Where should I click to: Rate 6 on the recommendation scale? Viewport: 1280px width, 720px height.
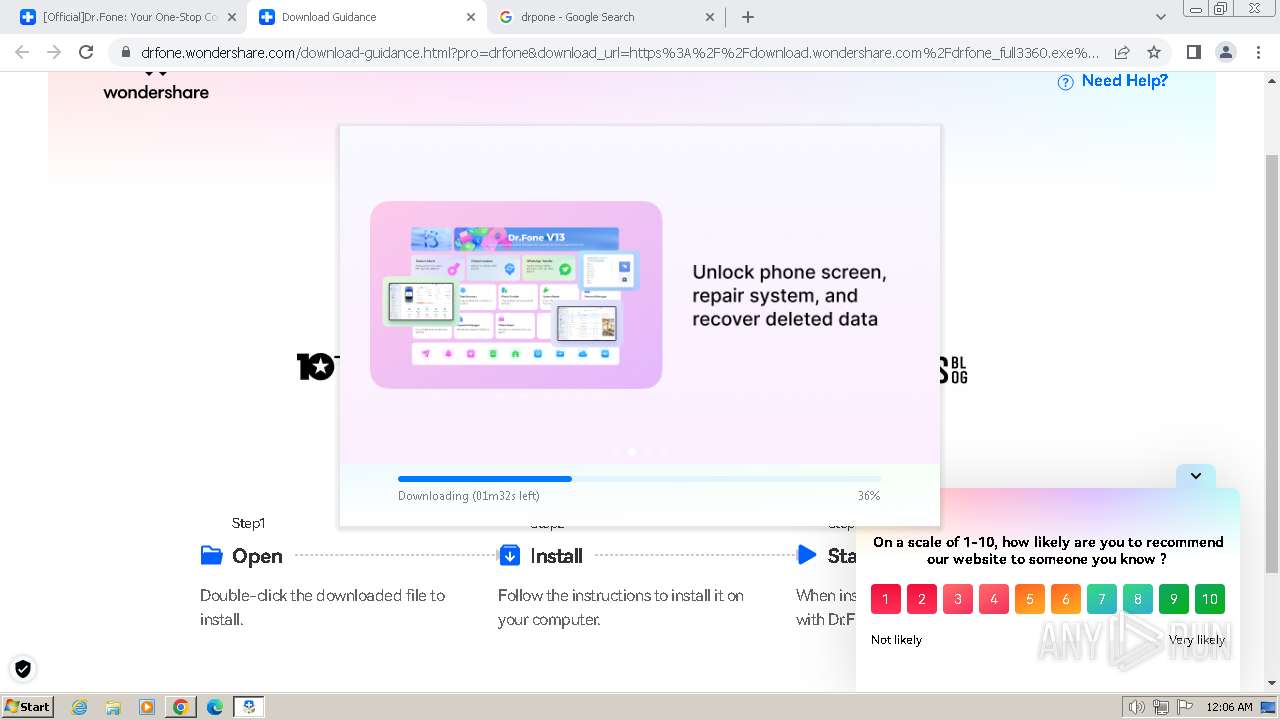[x=1066, y=599]
